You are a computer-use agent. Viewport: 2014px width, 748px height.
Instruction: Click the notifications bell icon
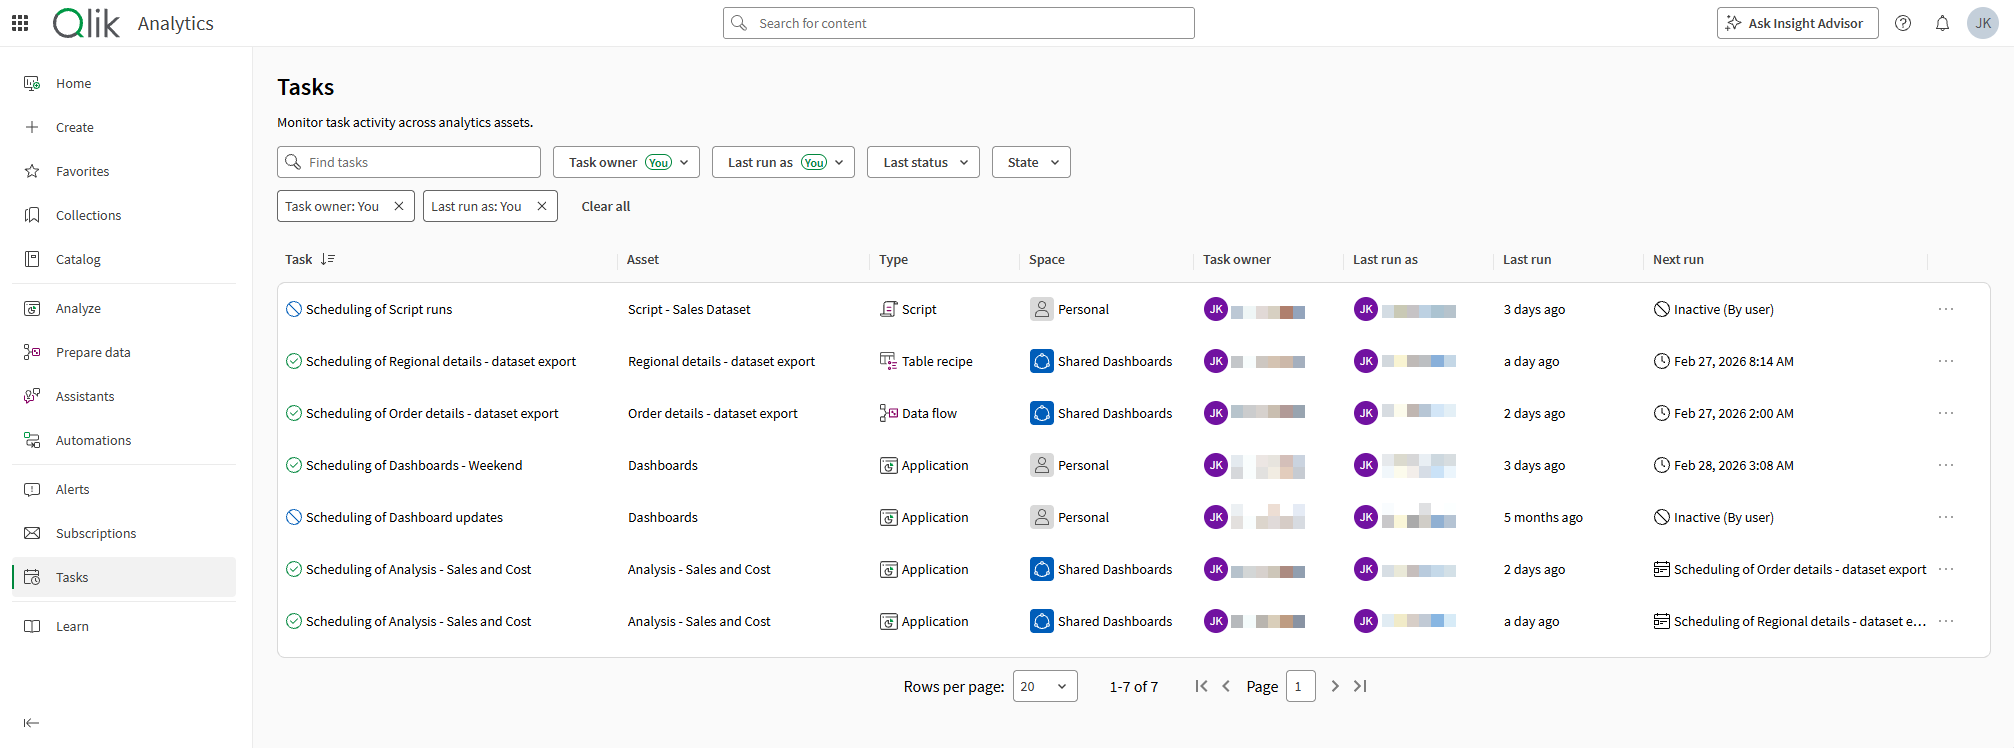click(1942, 23)
